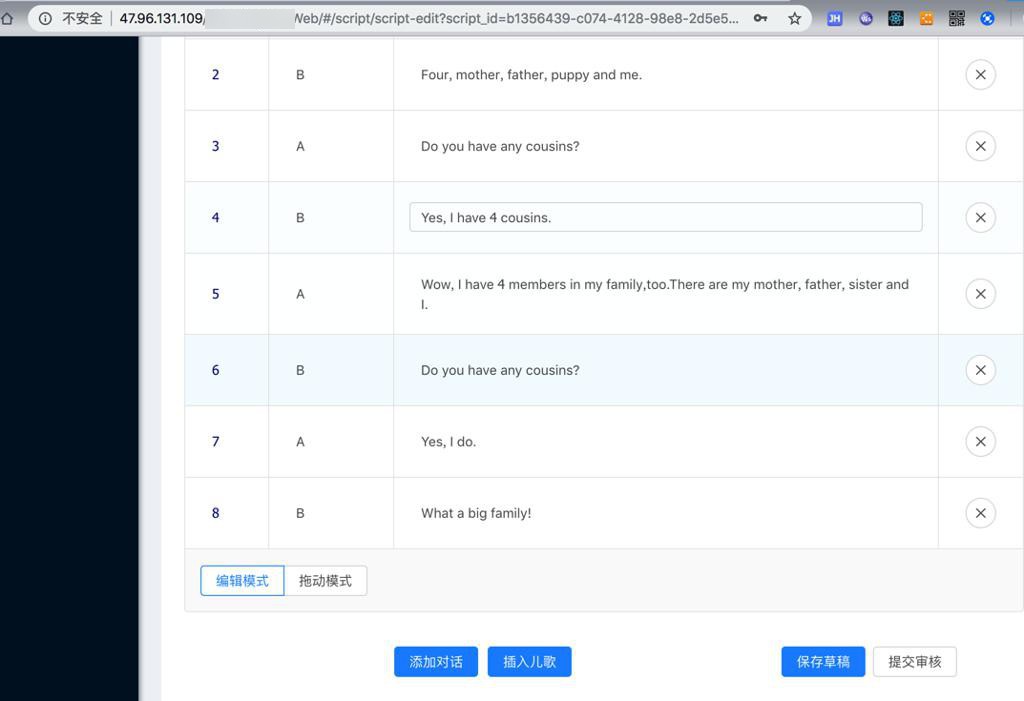The width and height of the screenshot is (1024, 701).
Task: Click the purple round extension icon
Action: (866, 18)
